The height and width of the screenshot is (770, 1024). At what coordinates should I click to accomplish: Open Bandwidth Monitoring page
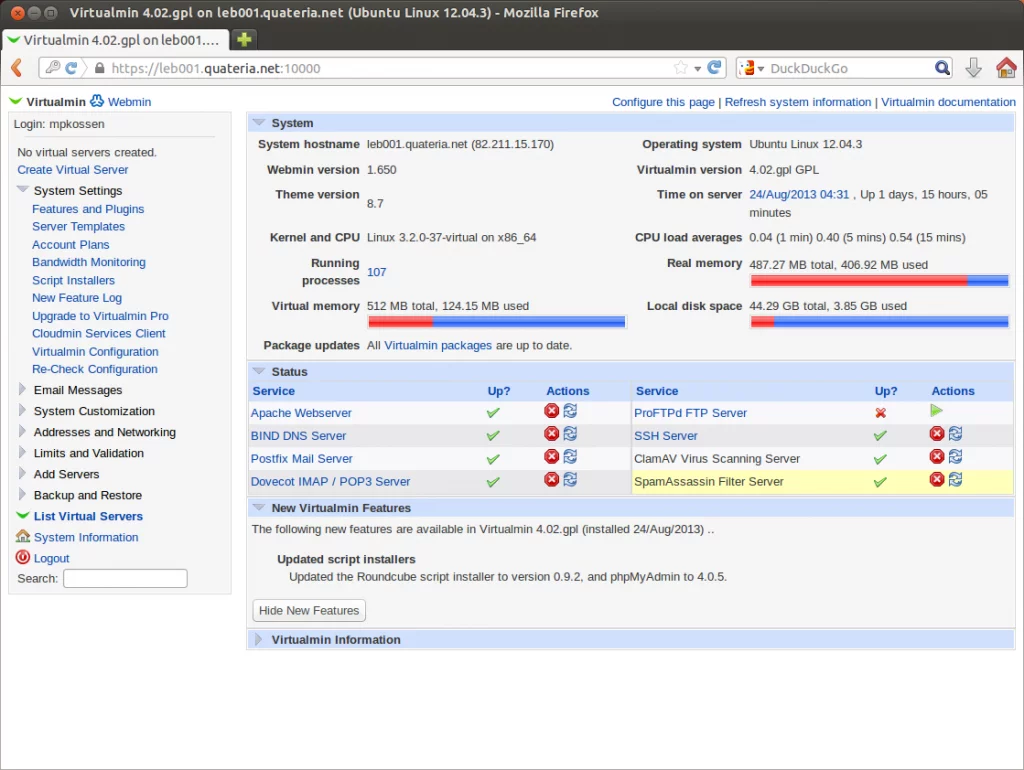pyautogui.click(x=89, y=263)
